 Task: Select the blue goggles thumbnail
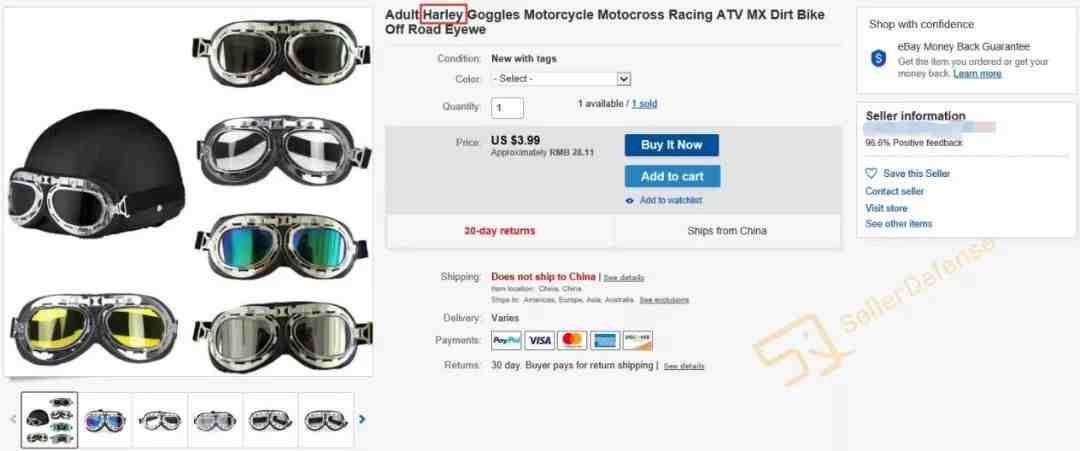(105, 420)
